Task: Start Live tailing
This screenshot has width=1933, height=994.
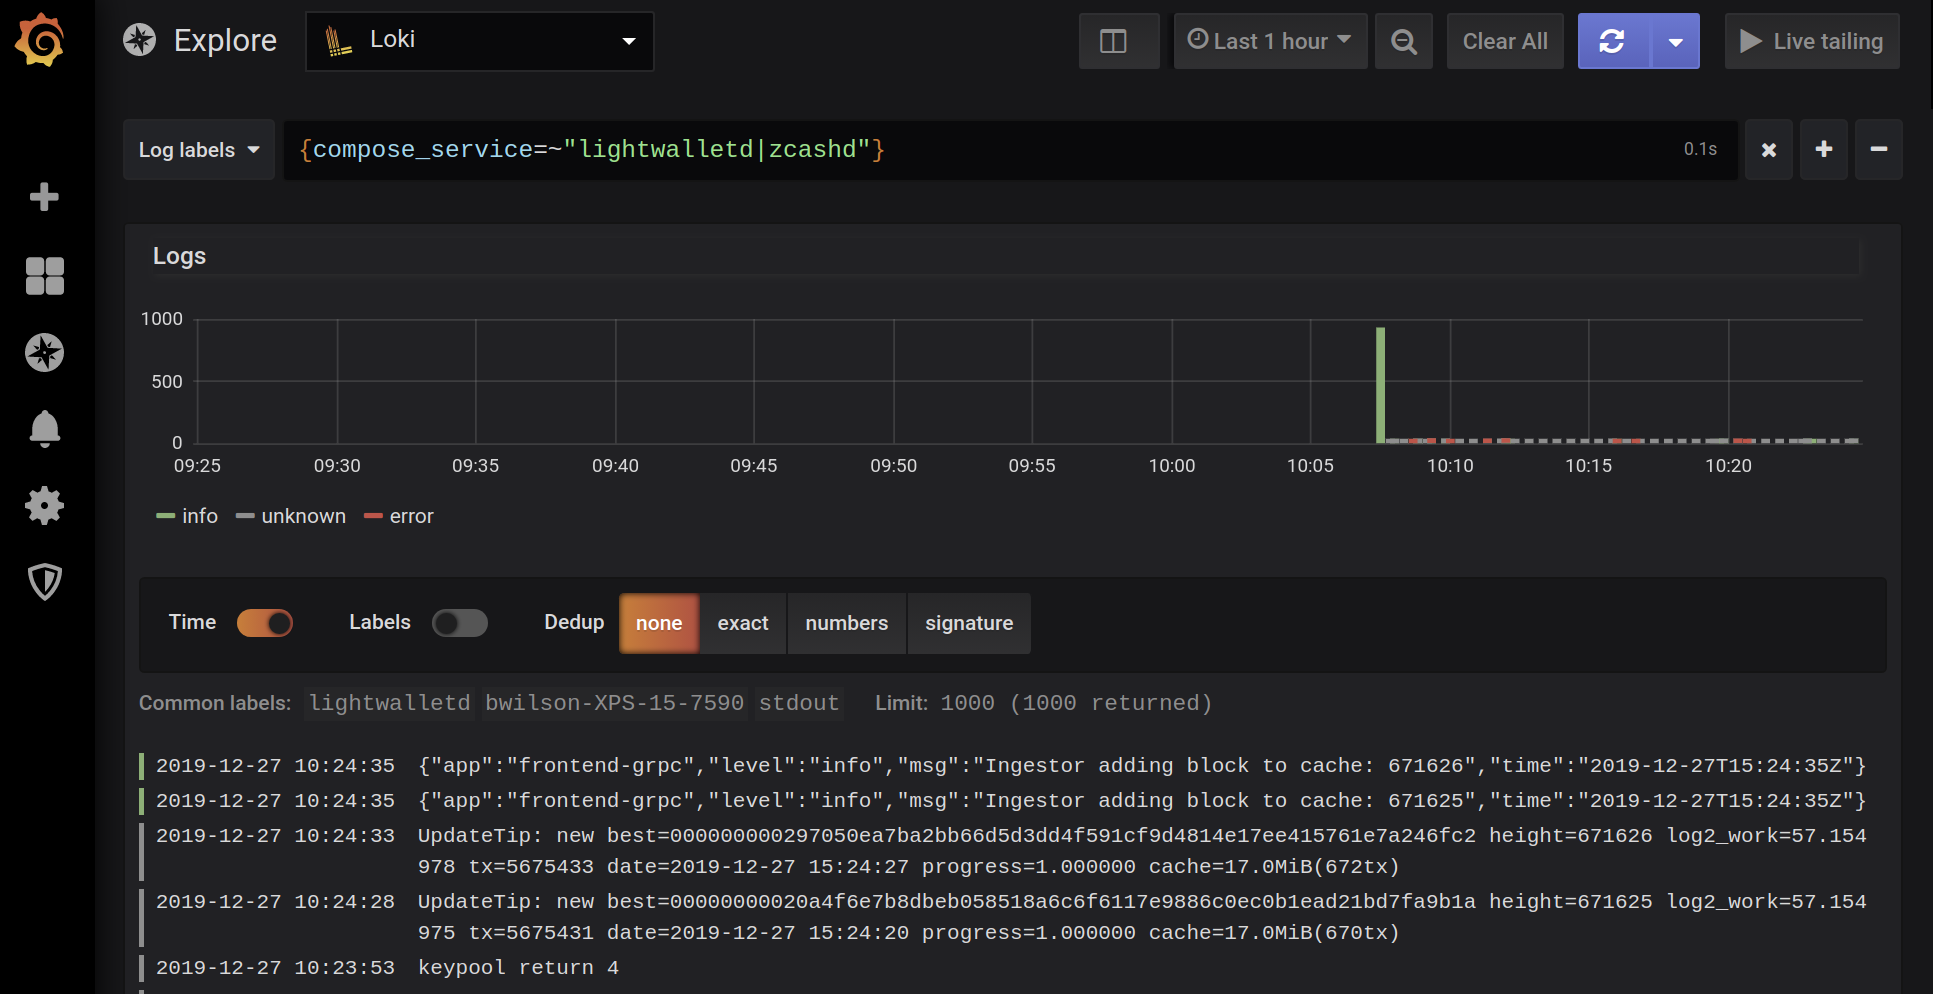Action: point(1812,41)
